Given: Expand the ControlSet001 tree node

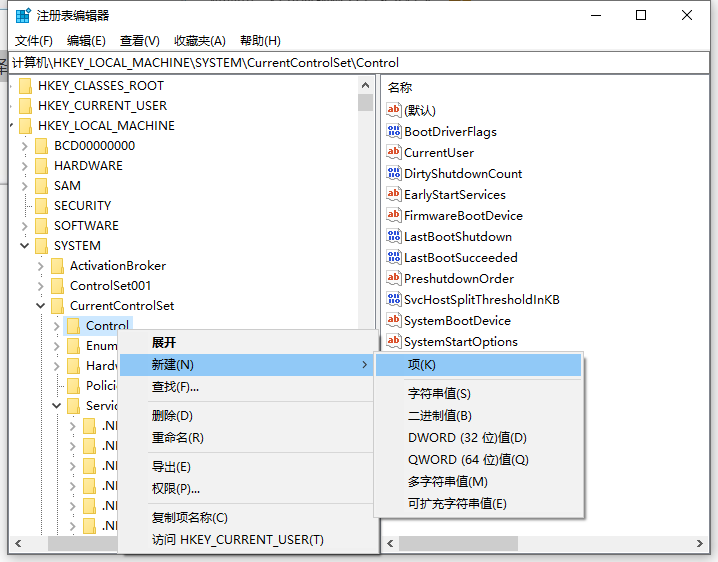Looking at the screenshot, I should point(40,286).
